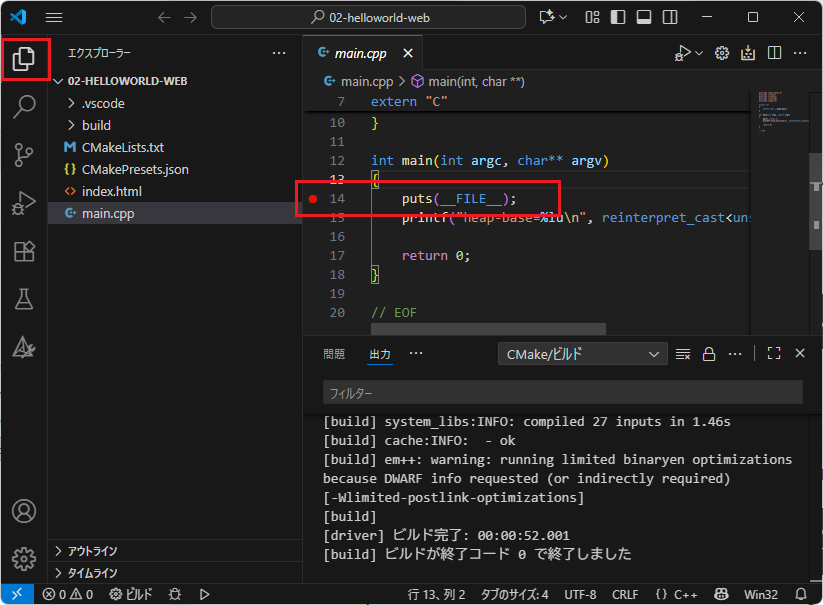
Task: Click the 02-helloworld-web command center search
Action: (368, 17)
